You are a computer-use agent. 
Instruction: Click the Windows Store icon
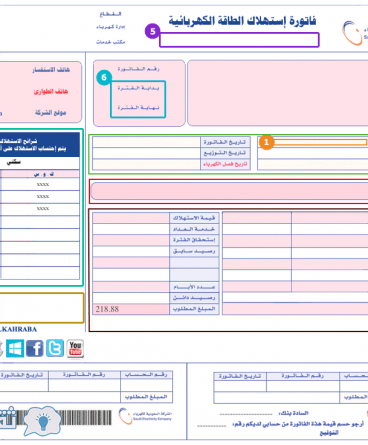click(15, 348)
